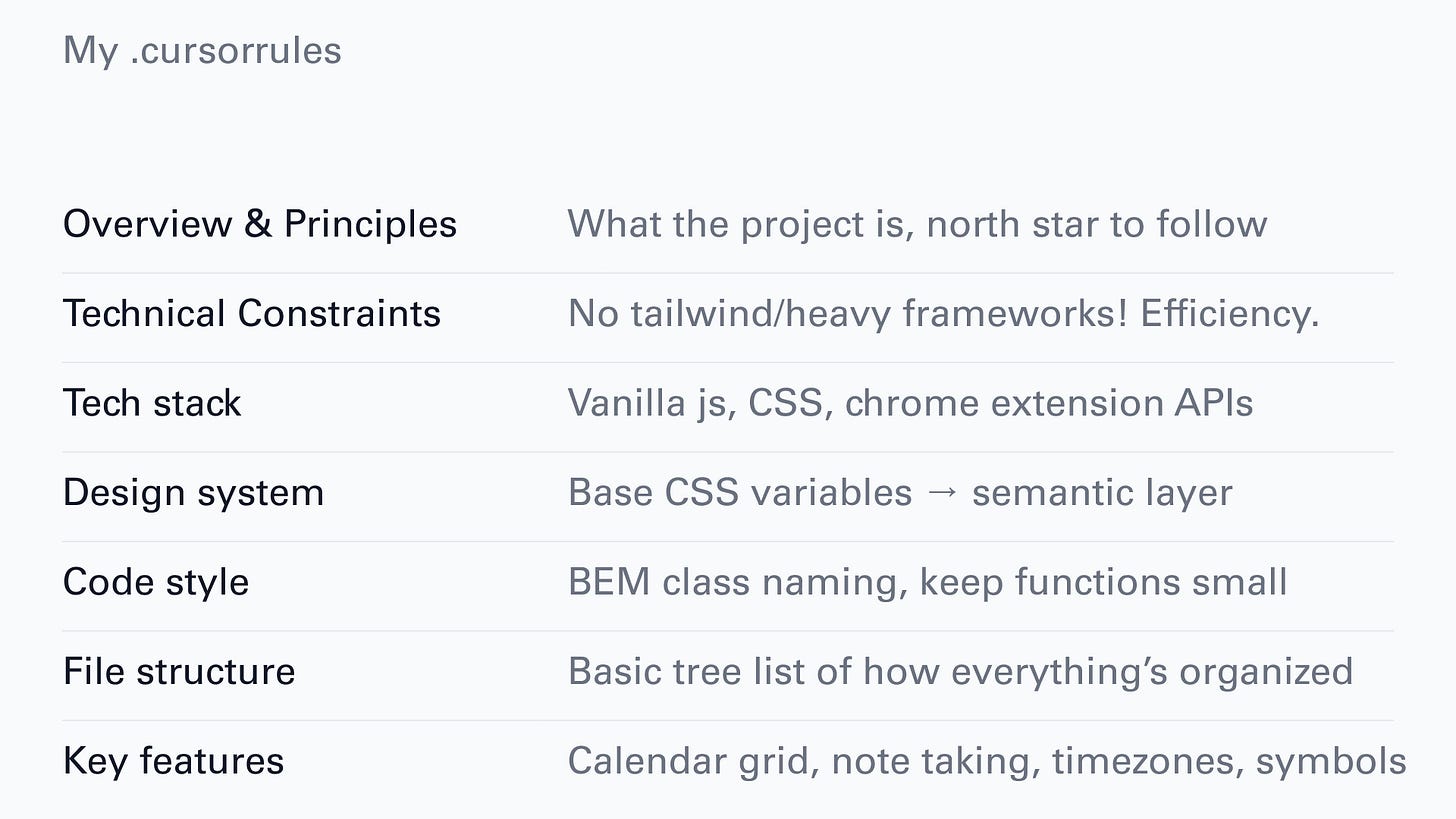Click 'What the project is, north star to follow'
The height and width of the screenshot is (819, 1456).
pyautogui.click(x=917, y=224)
